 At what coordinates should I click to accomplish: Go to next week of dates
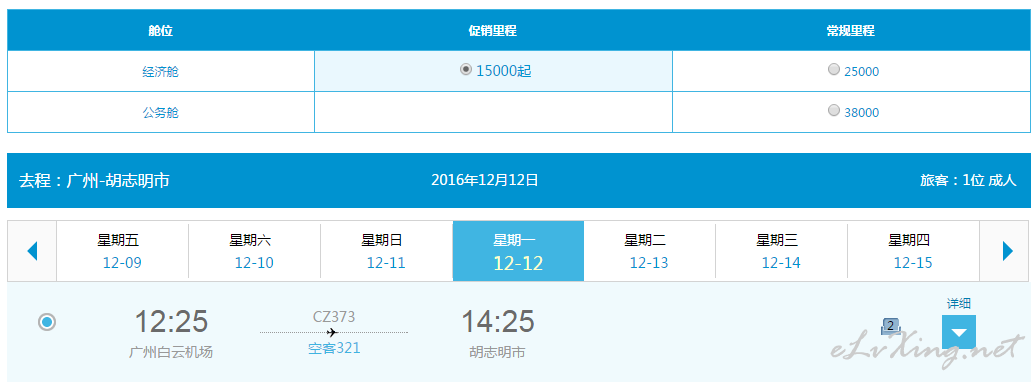click(x=1007, y=251)
